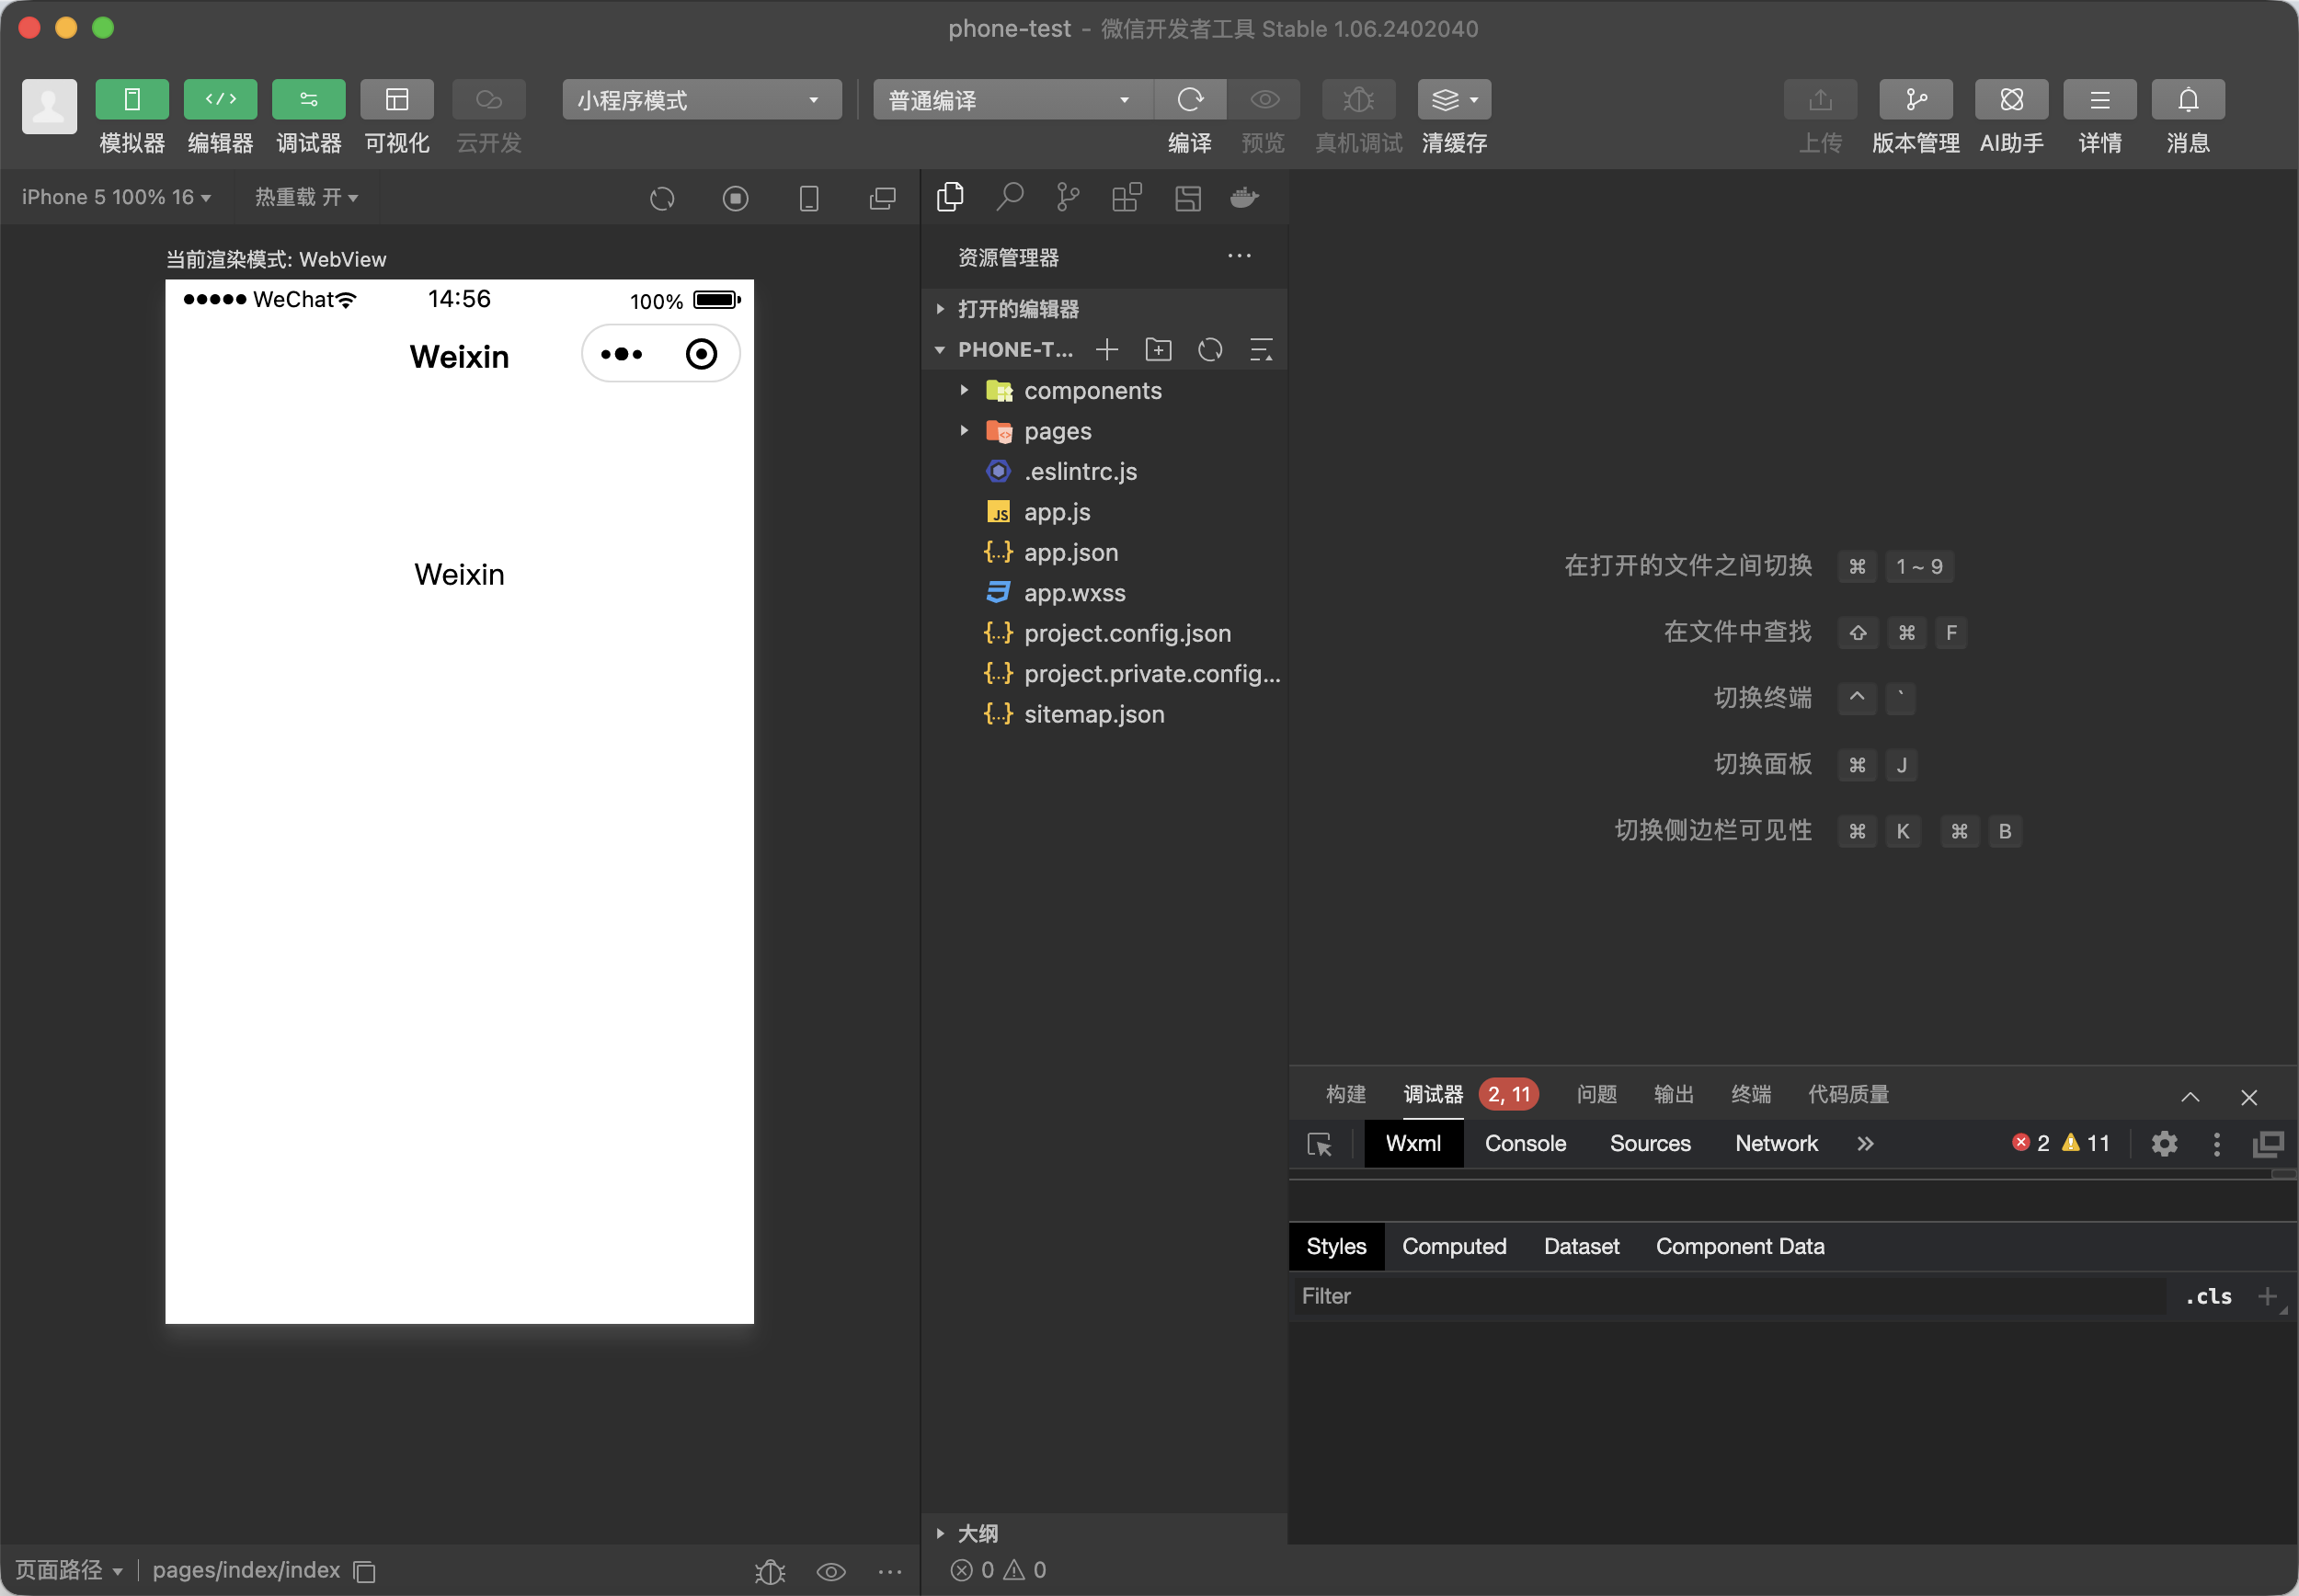The width and height of the screenshot is (2299, 1596).
Task: Open the 调试器 debugger panel
Action: point(308,99)
